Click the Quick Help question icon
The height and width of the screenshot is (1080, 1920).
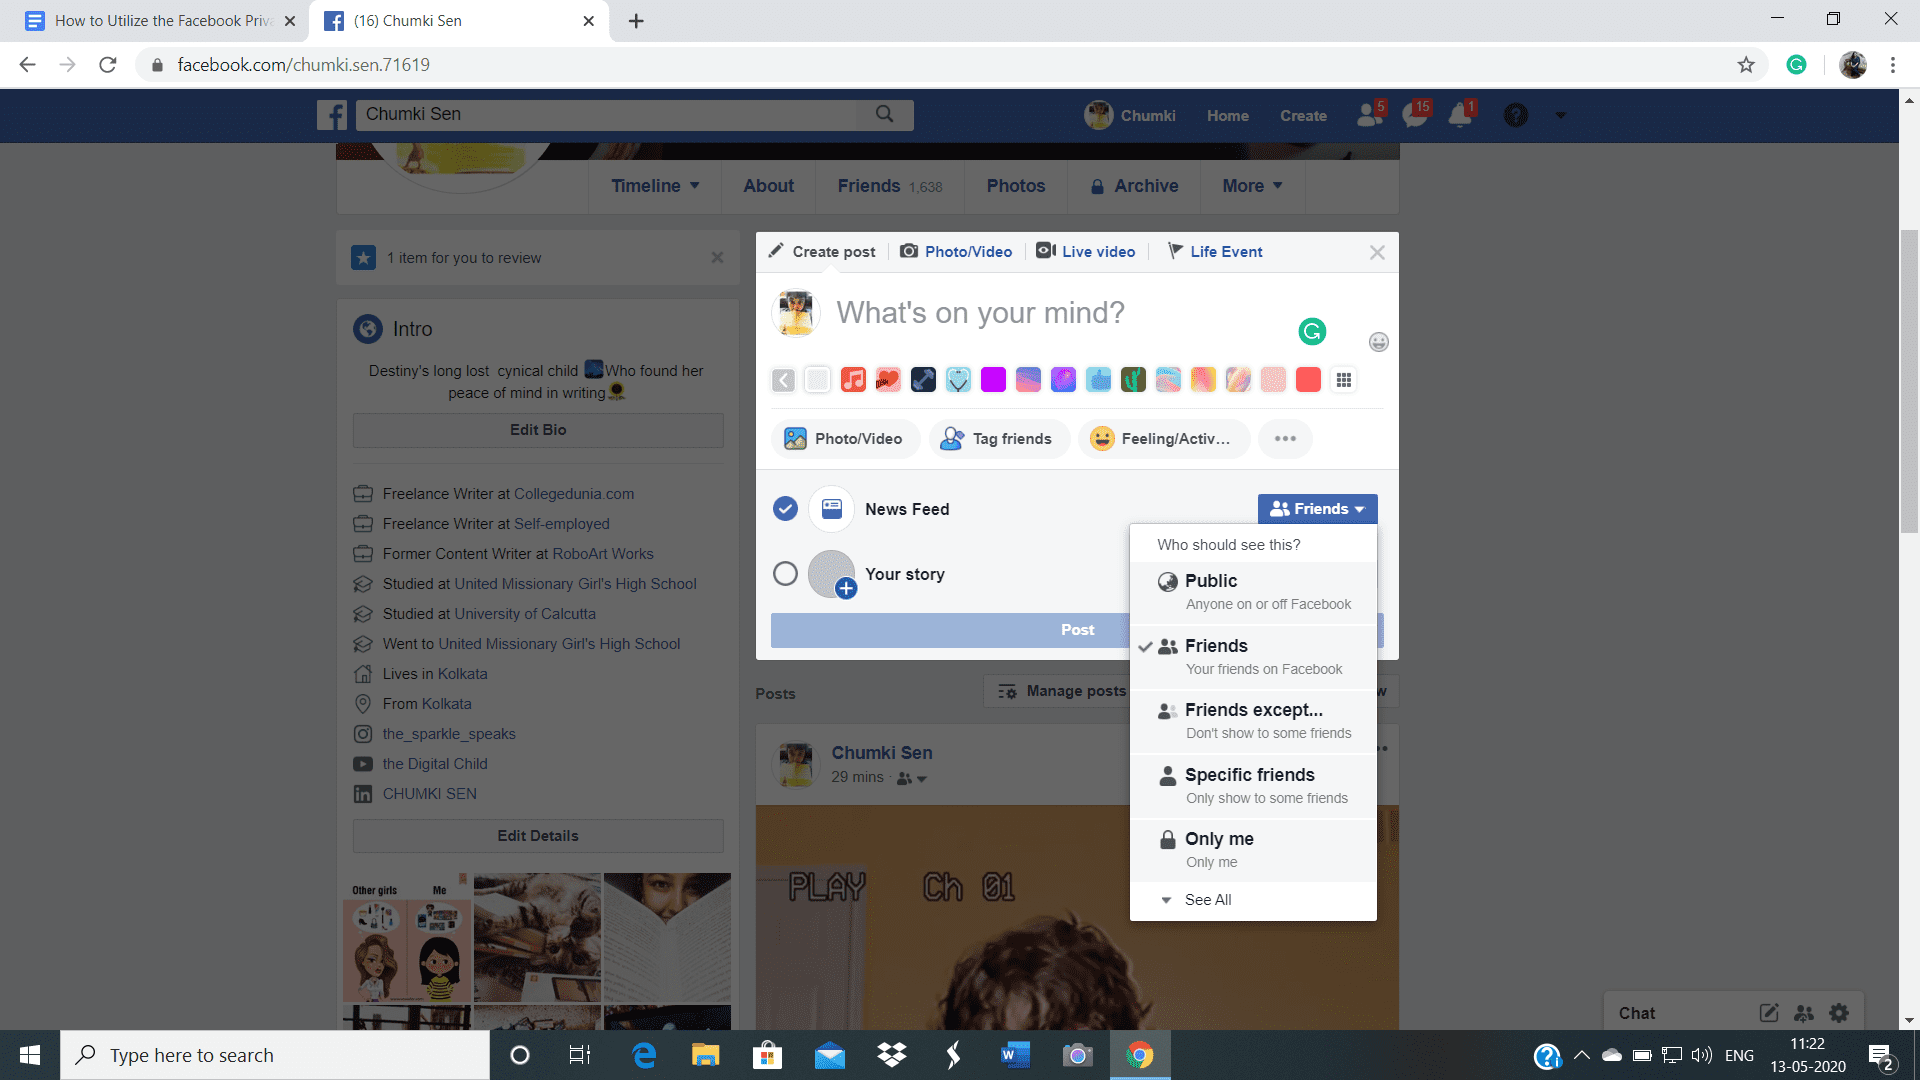[x=1515, y=115]
